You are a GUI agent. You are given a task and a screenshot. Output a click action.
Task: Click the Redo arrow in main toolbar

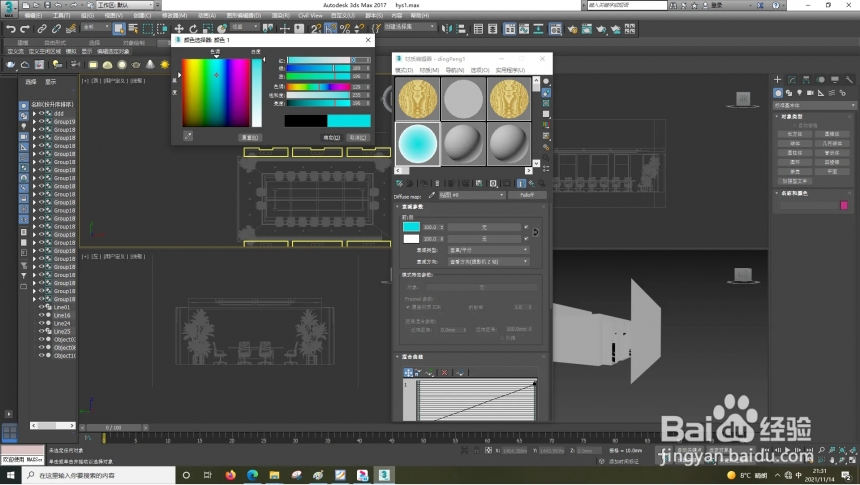click(x=24, y=29)
